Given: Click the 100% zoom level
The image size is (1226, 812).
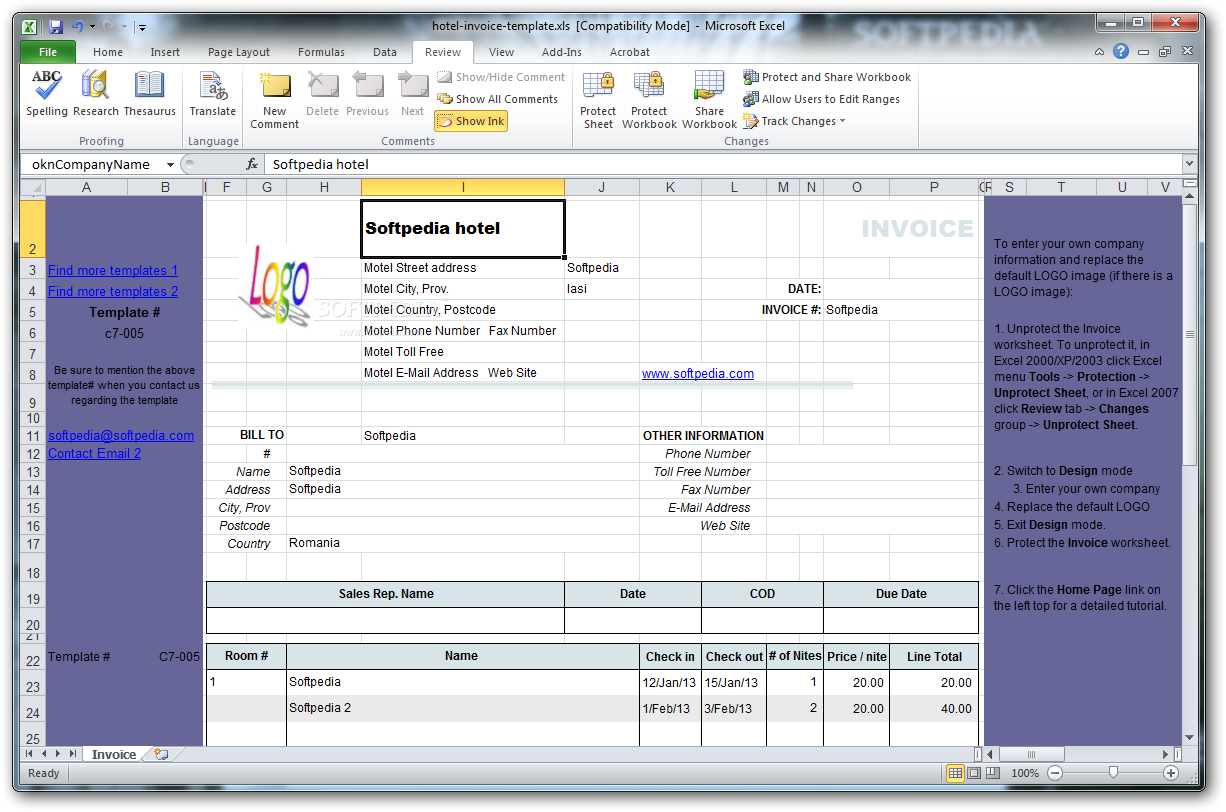Looking at the screenshot, I should pos(1024,773).
